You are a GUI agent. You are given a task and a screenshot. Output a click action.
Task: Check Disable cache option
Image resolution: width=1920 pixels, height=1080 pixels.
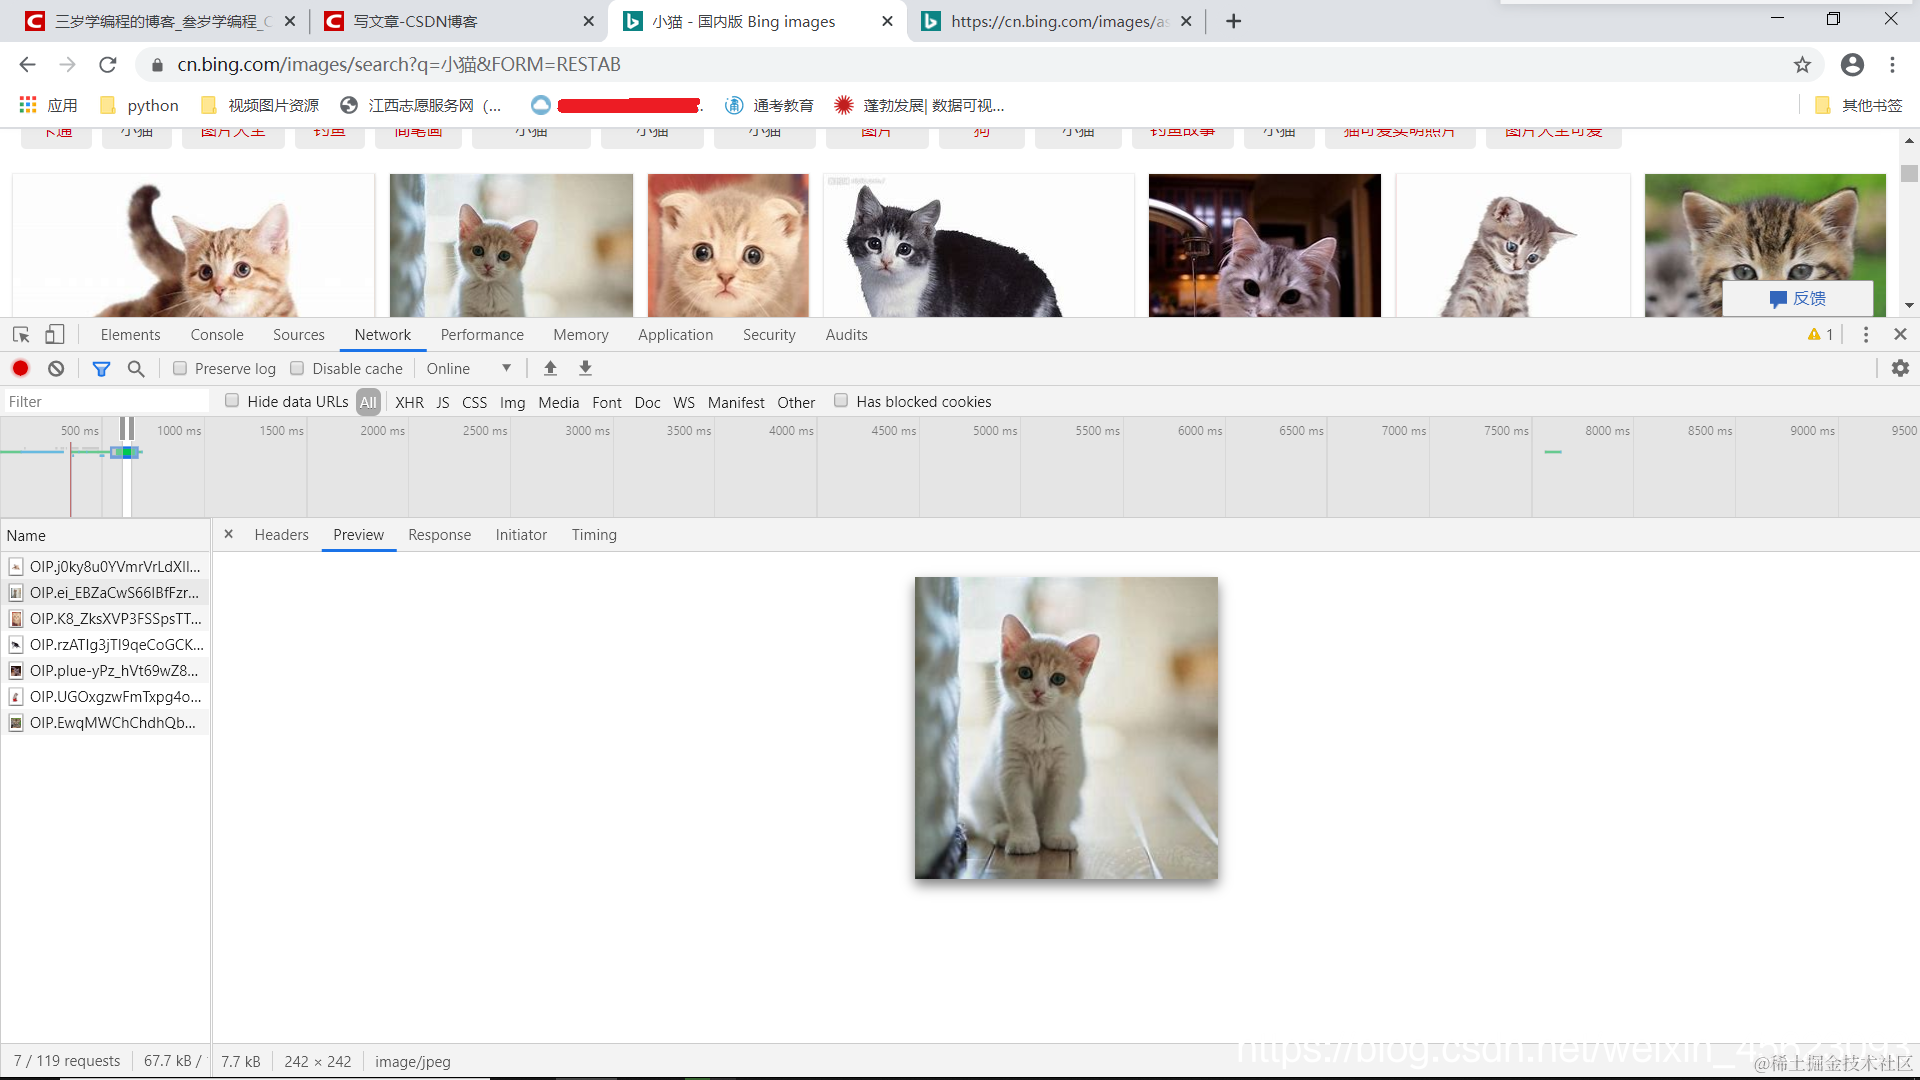297,368
